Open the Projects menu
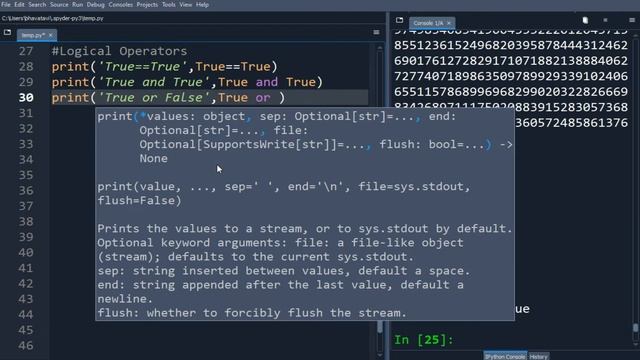640x360 pixels. [x=147, y=5]
